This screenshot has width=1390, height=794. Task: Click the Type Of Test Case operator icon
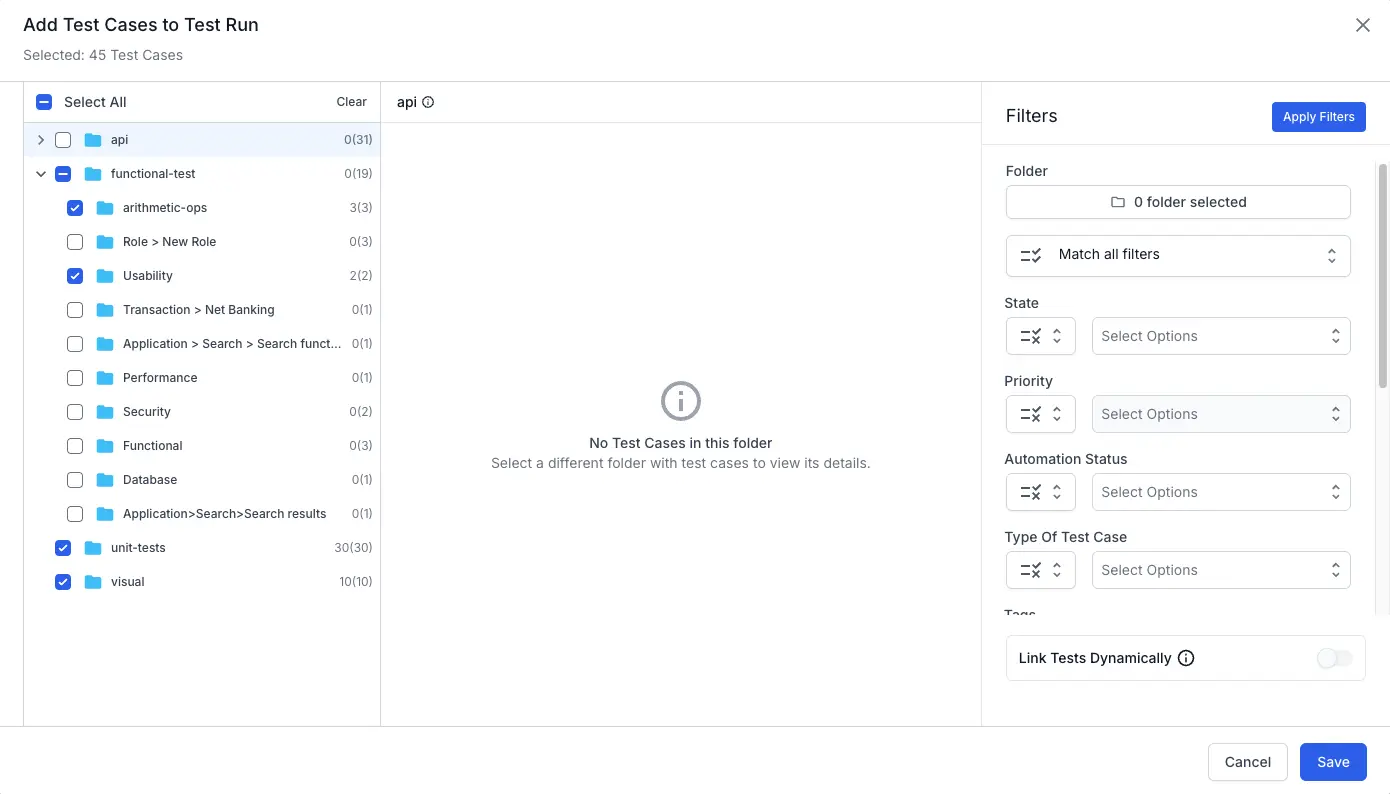[x=1040, y=570]
